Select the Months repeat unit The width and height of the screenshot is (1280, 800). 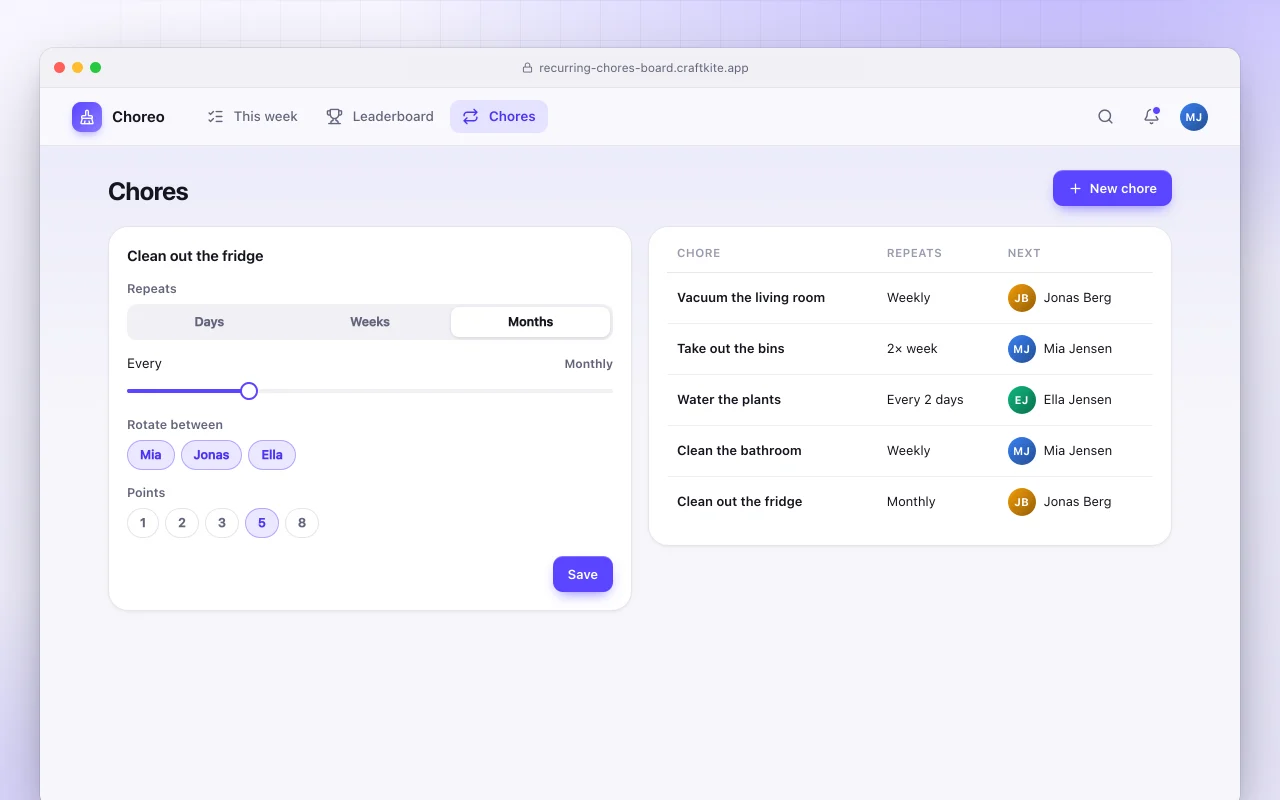(x=530, y=322)
